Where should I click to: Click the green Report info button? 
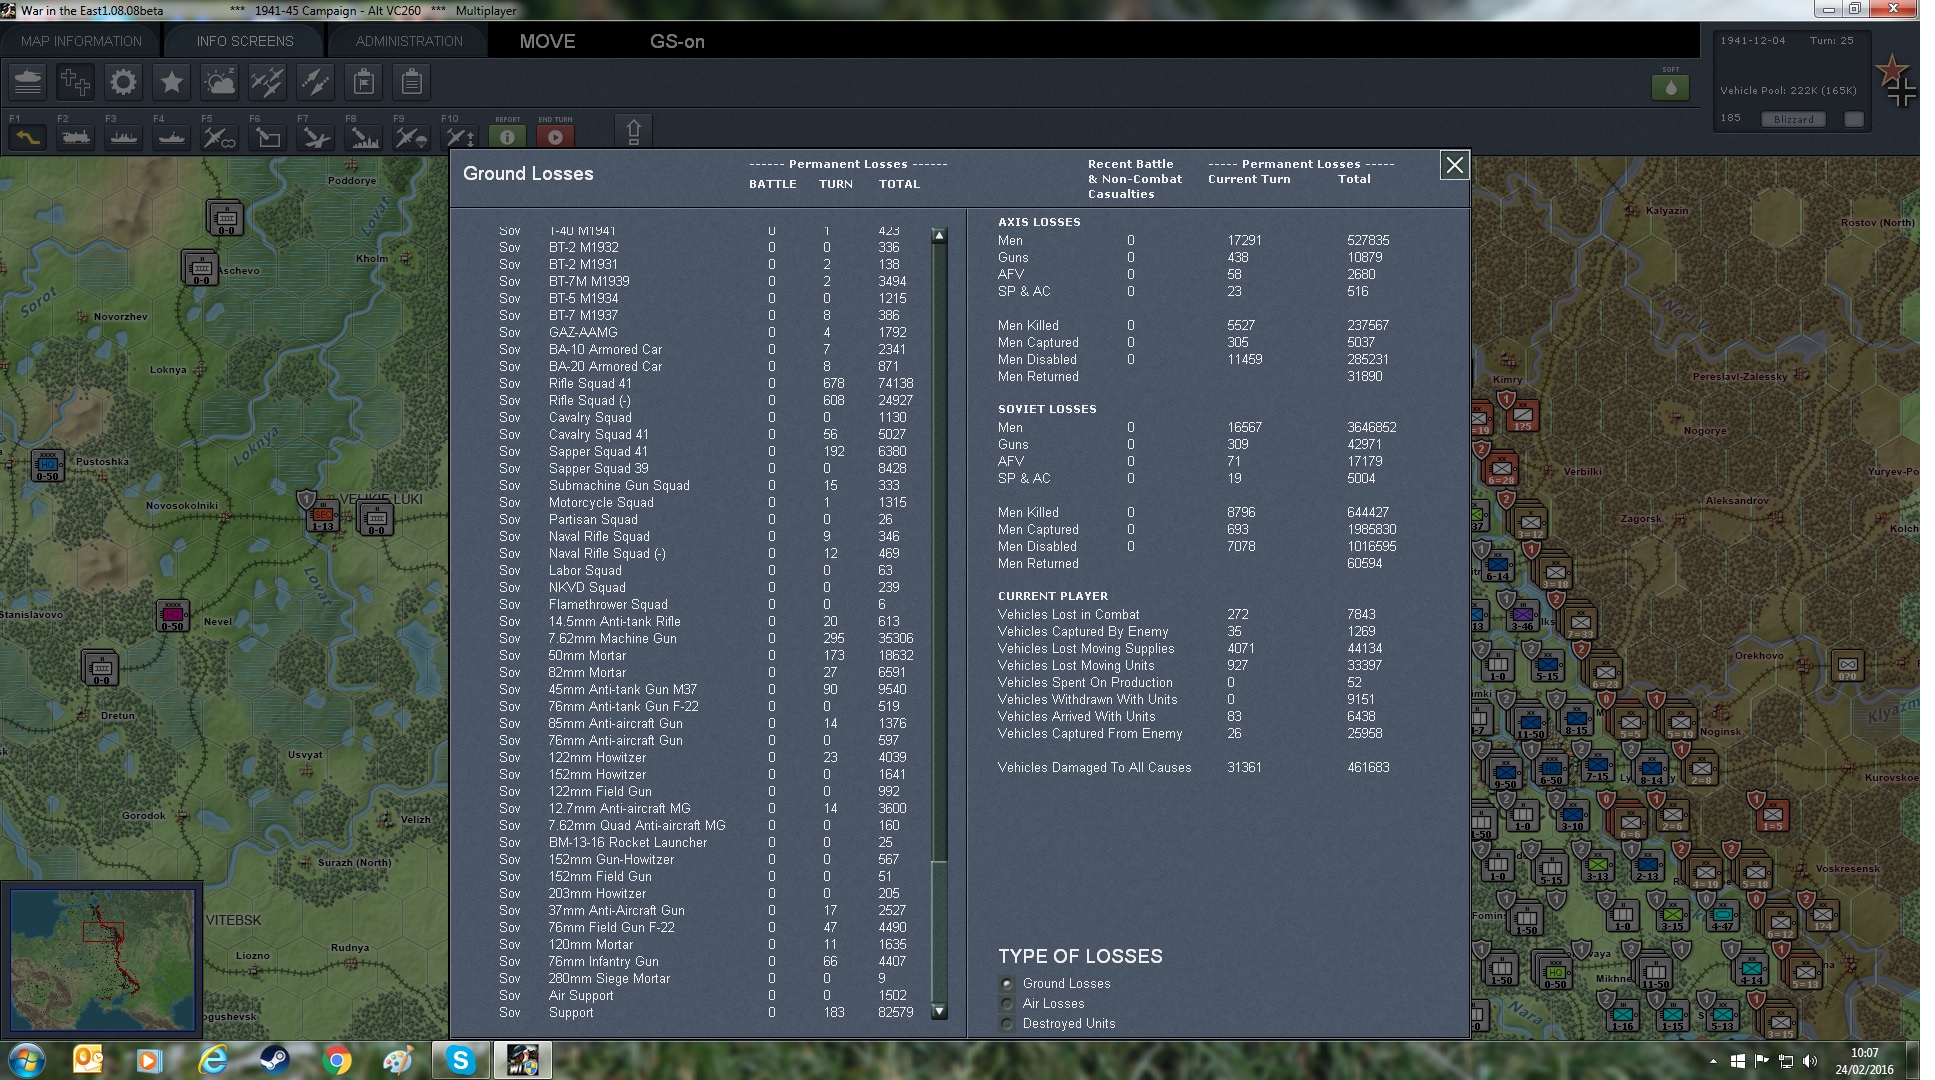(x=508, y=137)
